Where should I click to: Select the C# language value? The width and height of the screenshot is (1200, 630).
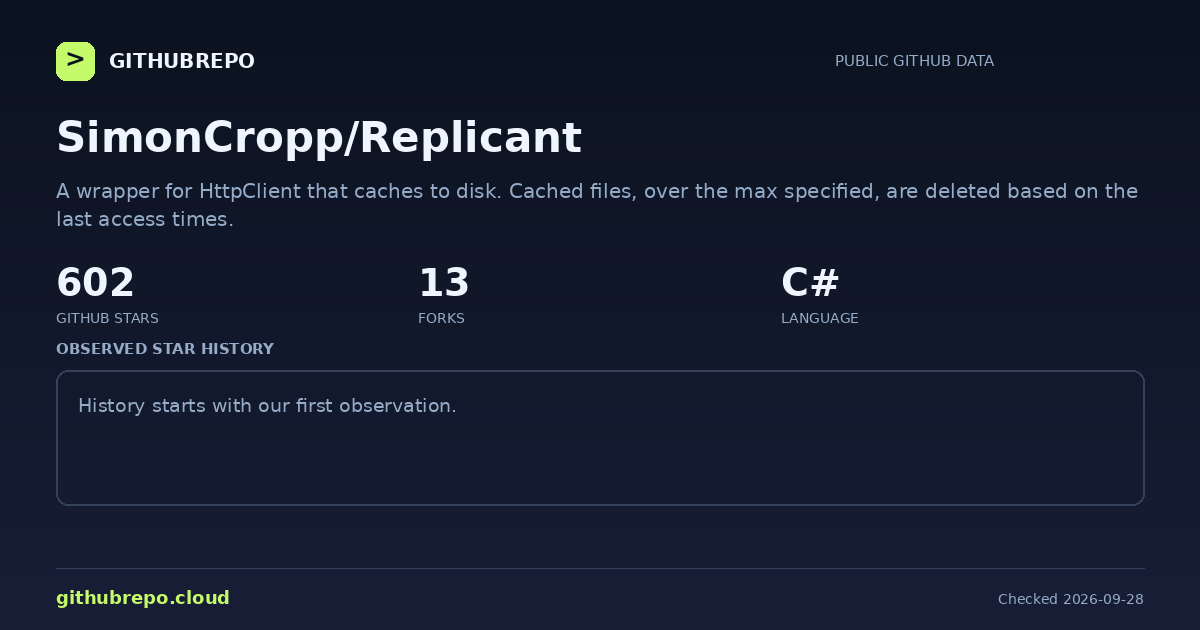point(809,283)
